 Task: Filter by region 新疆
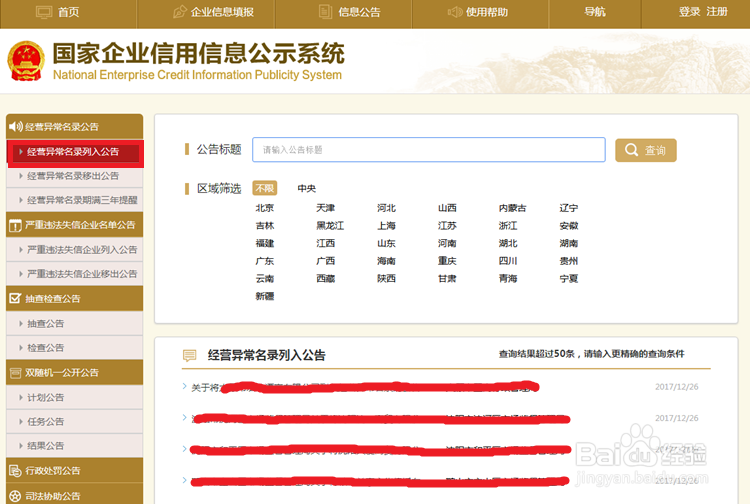click(265, 296)
